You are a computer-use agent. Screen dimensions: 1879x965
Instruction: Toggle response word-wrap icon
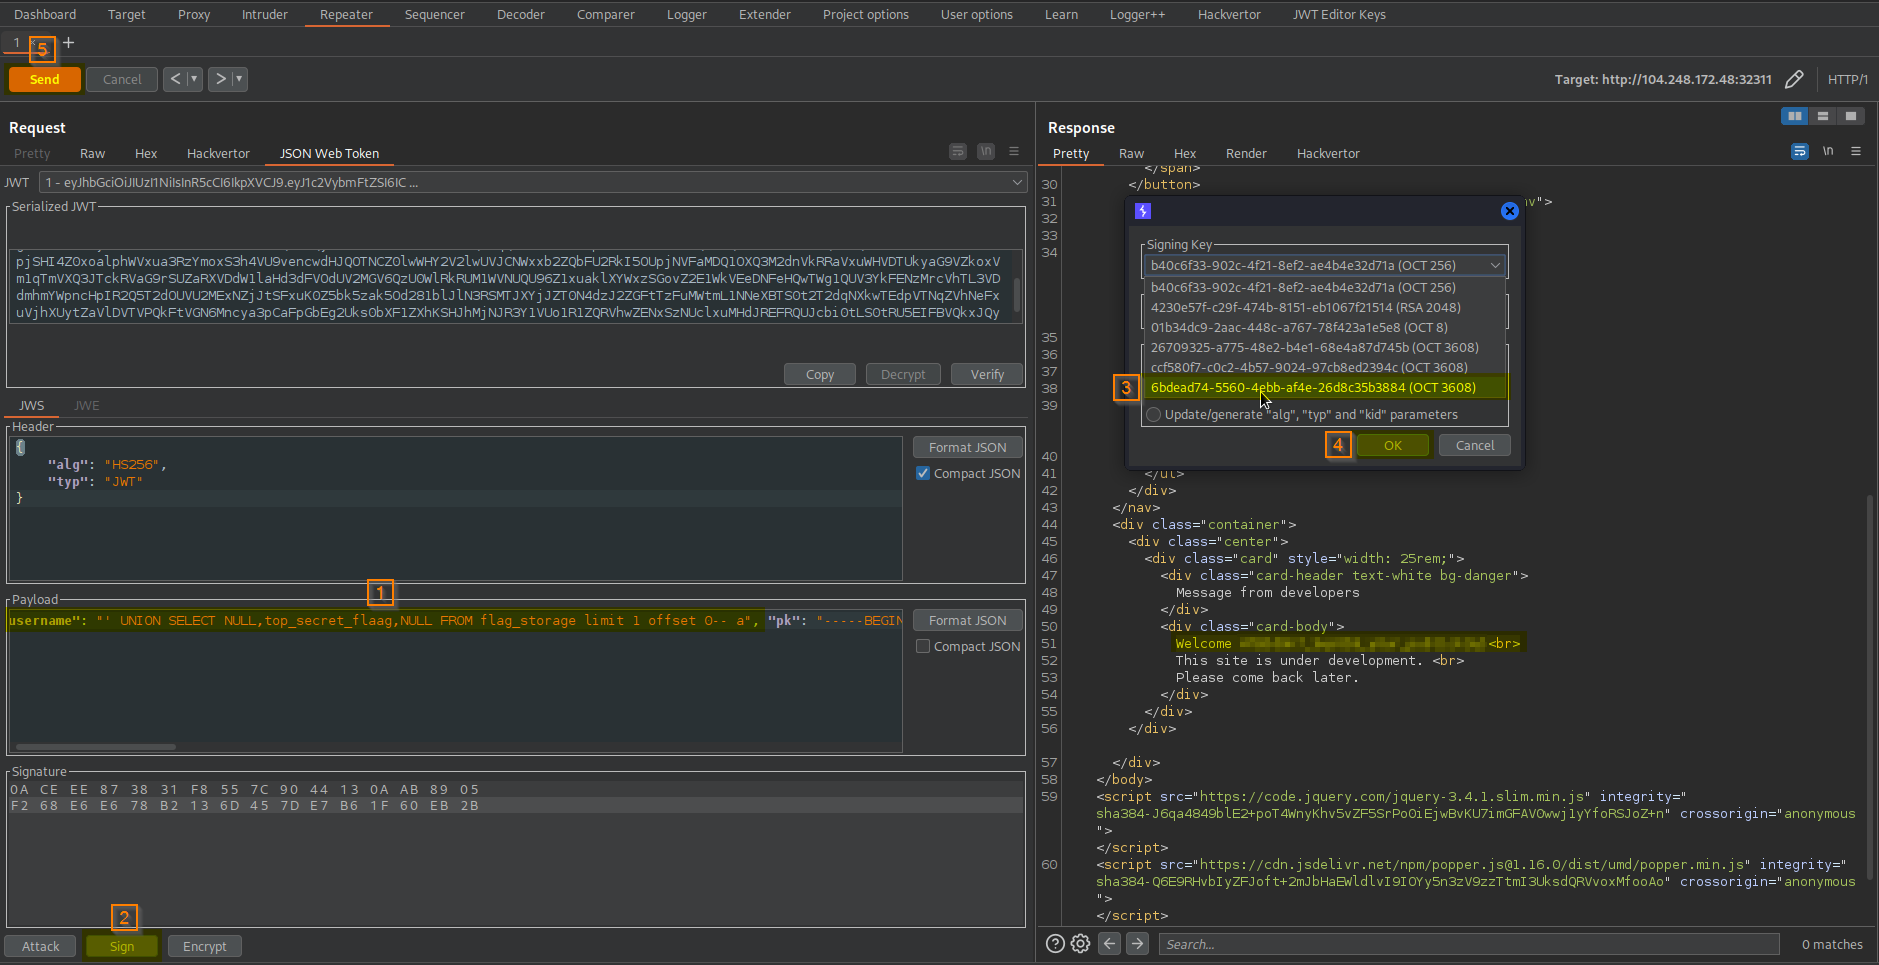(1800, 151)
